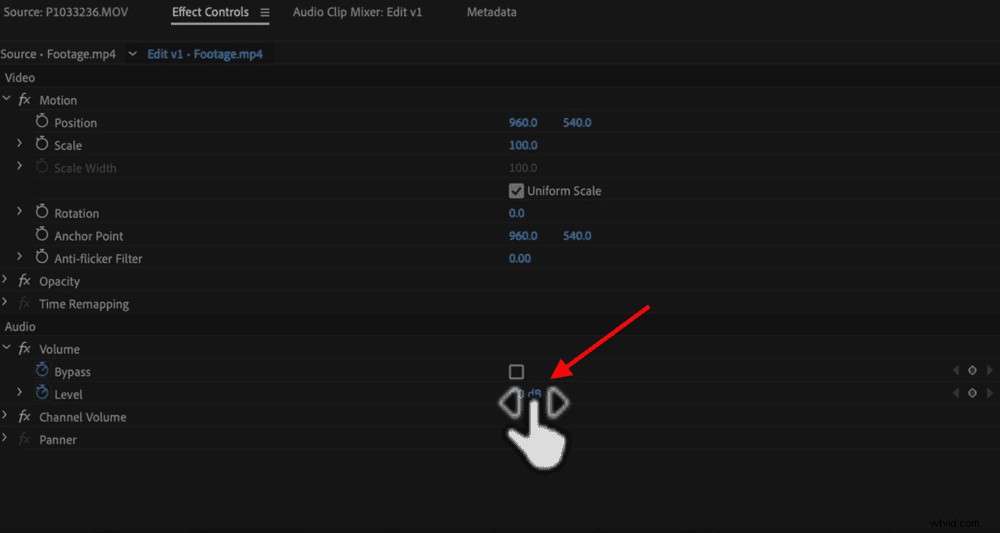This screenshot has width=1000, height=533.
Task: Toggle the Anti-flicker Filter stopwatch
Action: click(42, 257)
